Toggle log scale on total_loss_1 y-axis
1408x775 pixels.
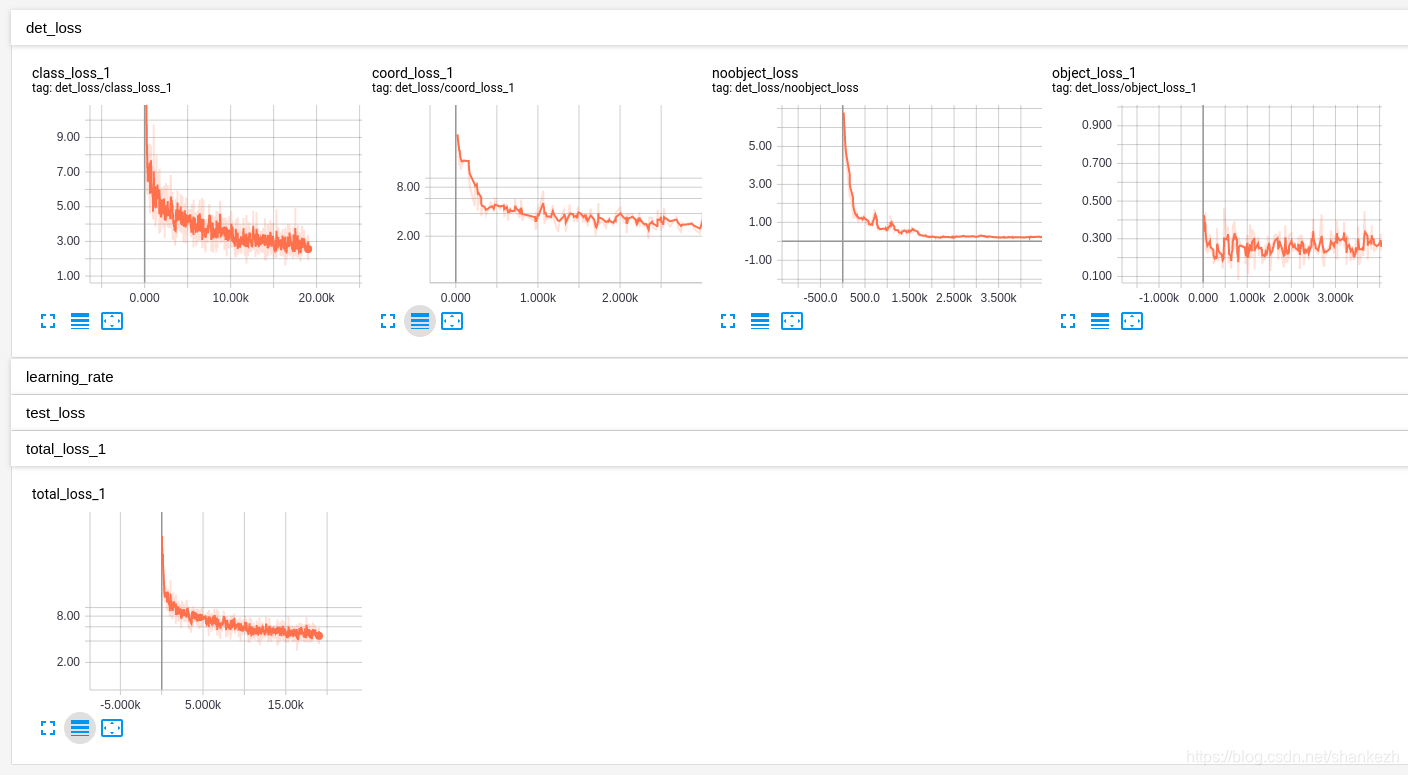pyautogui.click(x=80, y=728)
